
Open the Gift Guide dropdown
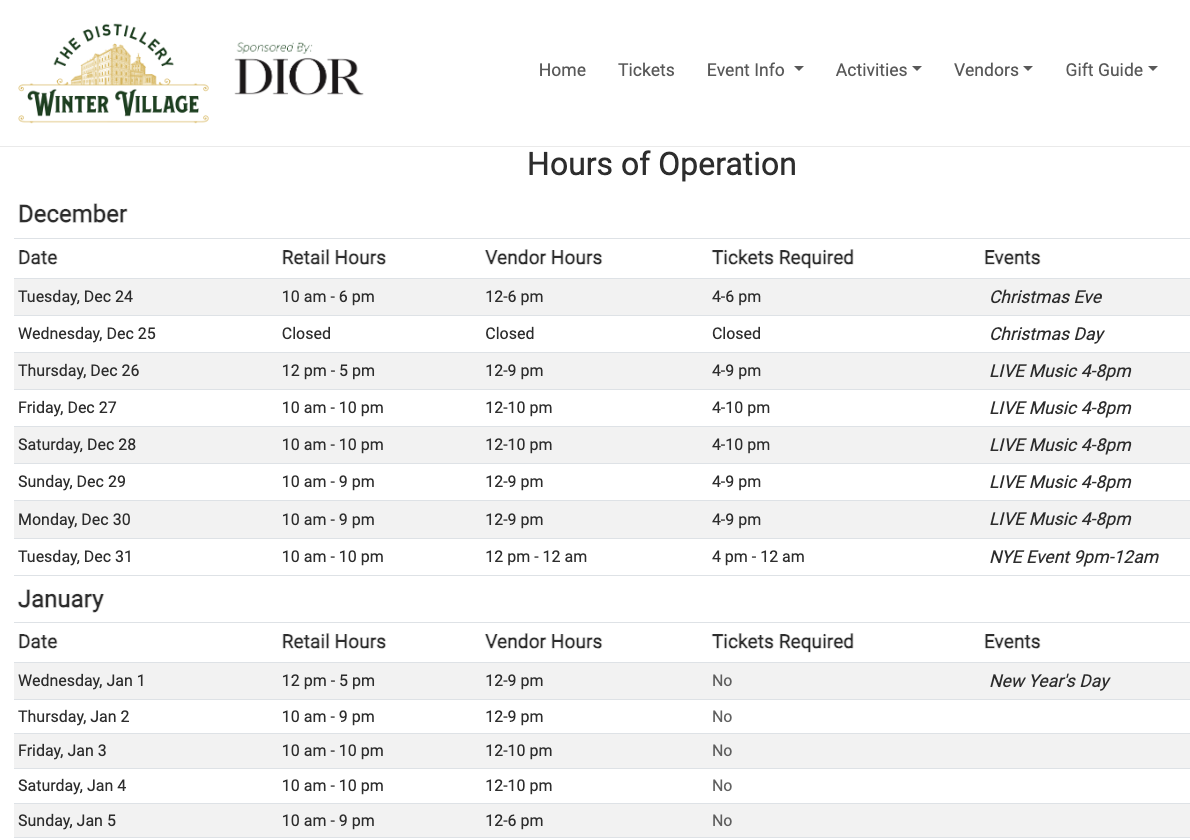(x=1111, y=70)
